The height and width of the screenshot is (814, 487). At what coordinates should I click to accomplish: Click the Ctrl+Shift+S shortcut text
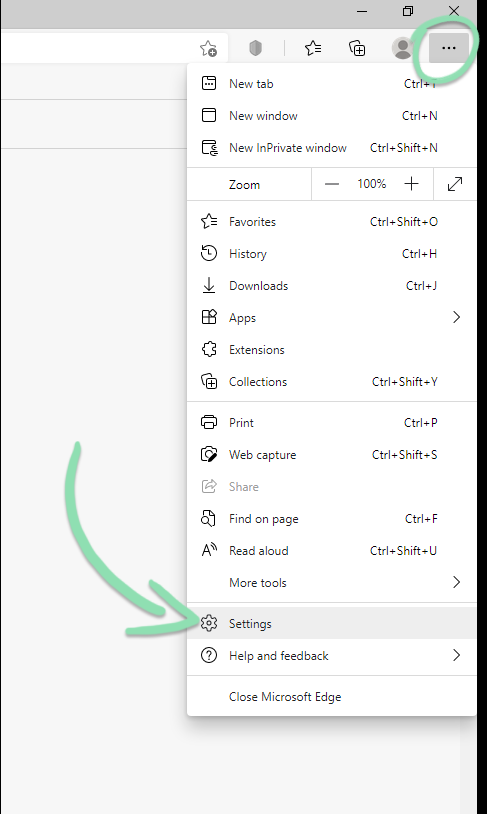pos(404,455)
